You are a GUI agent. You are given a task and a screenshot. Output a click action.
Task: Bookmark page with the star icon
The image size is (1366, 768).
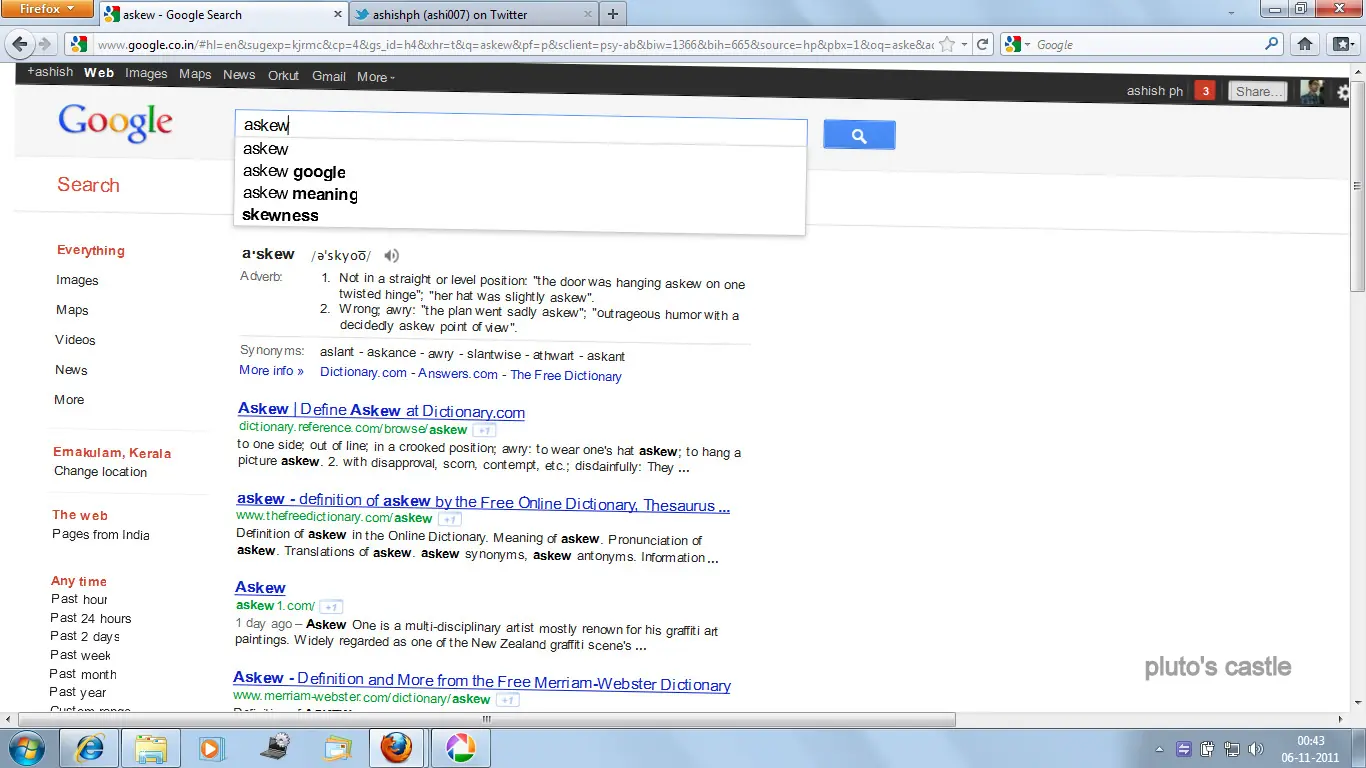947,45
